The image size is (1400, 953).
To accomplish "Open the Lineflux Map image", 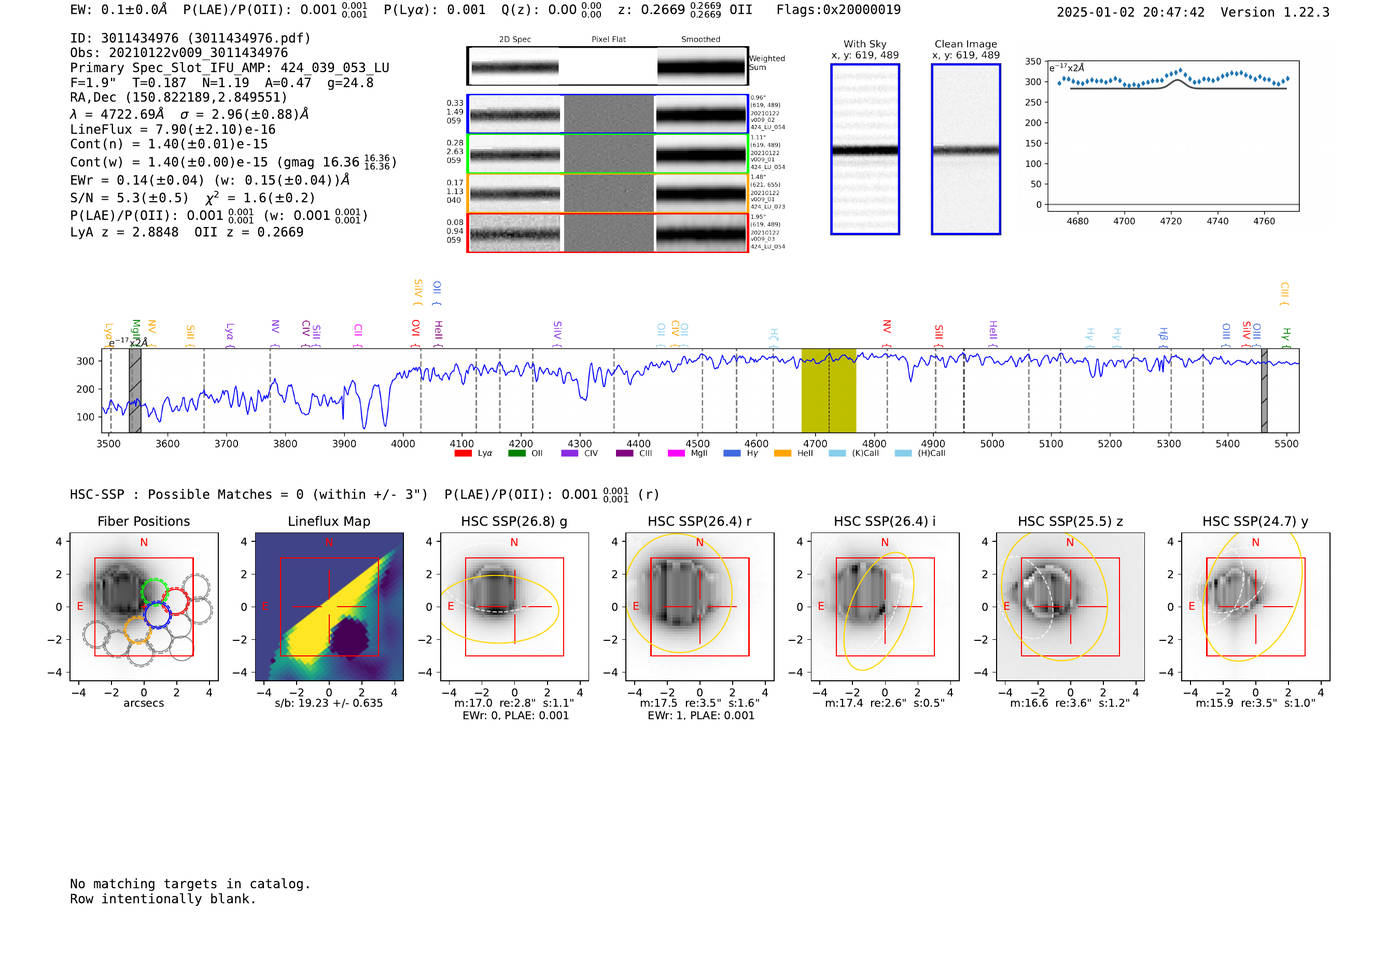I will click(329, 606).
